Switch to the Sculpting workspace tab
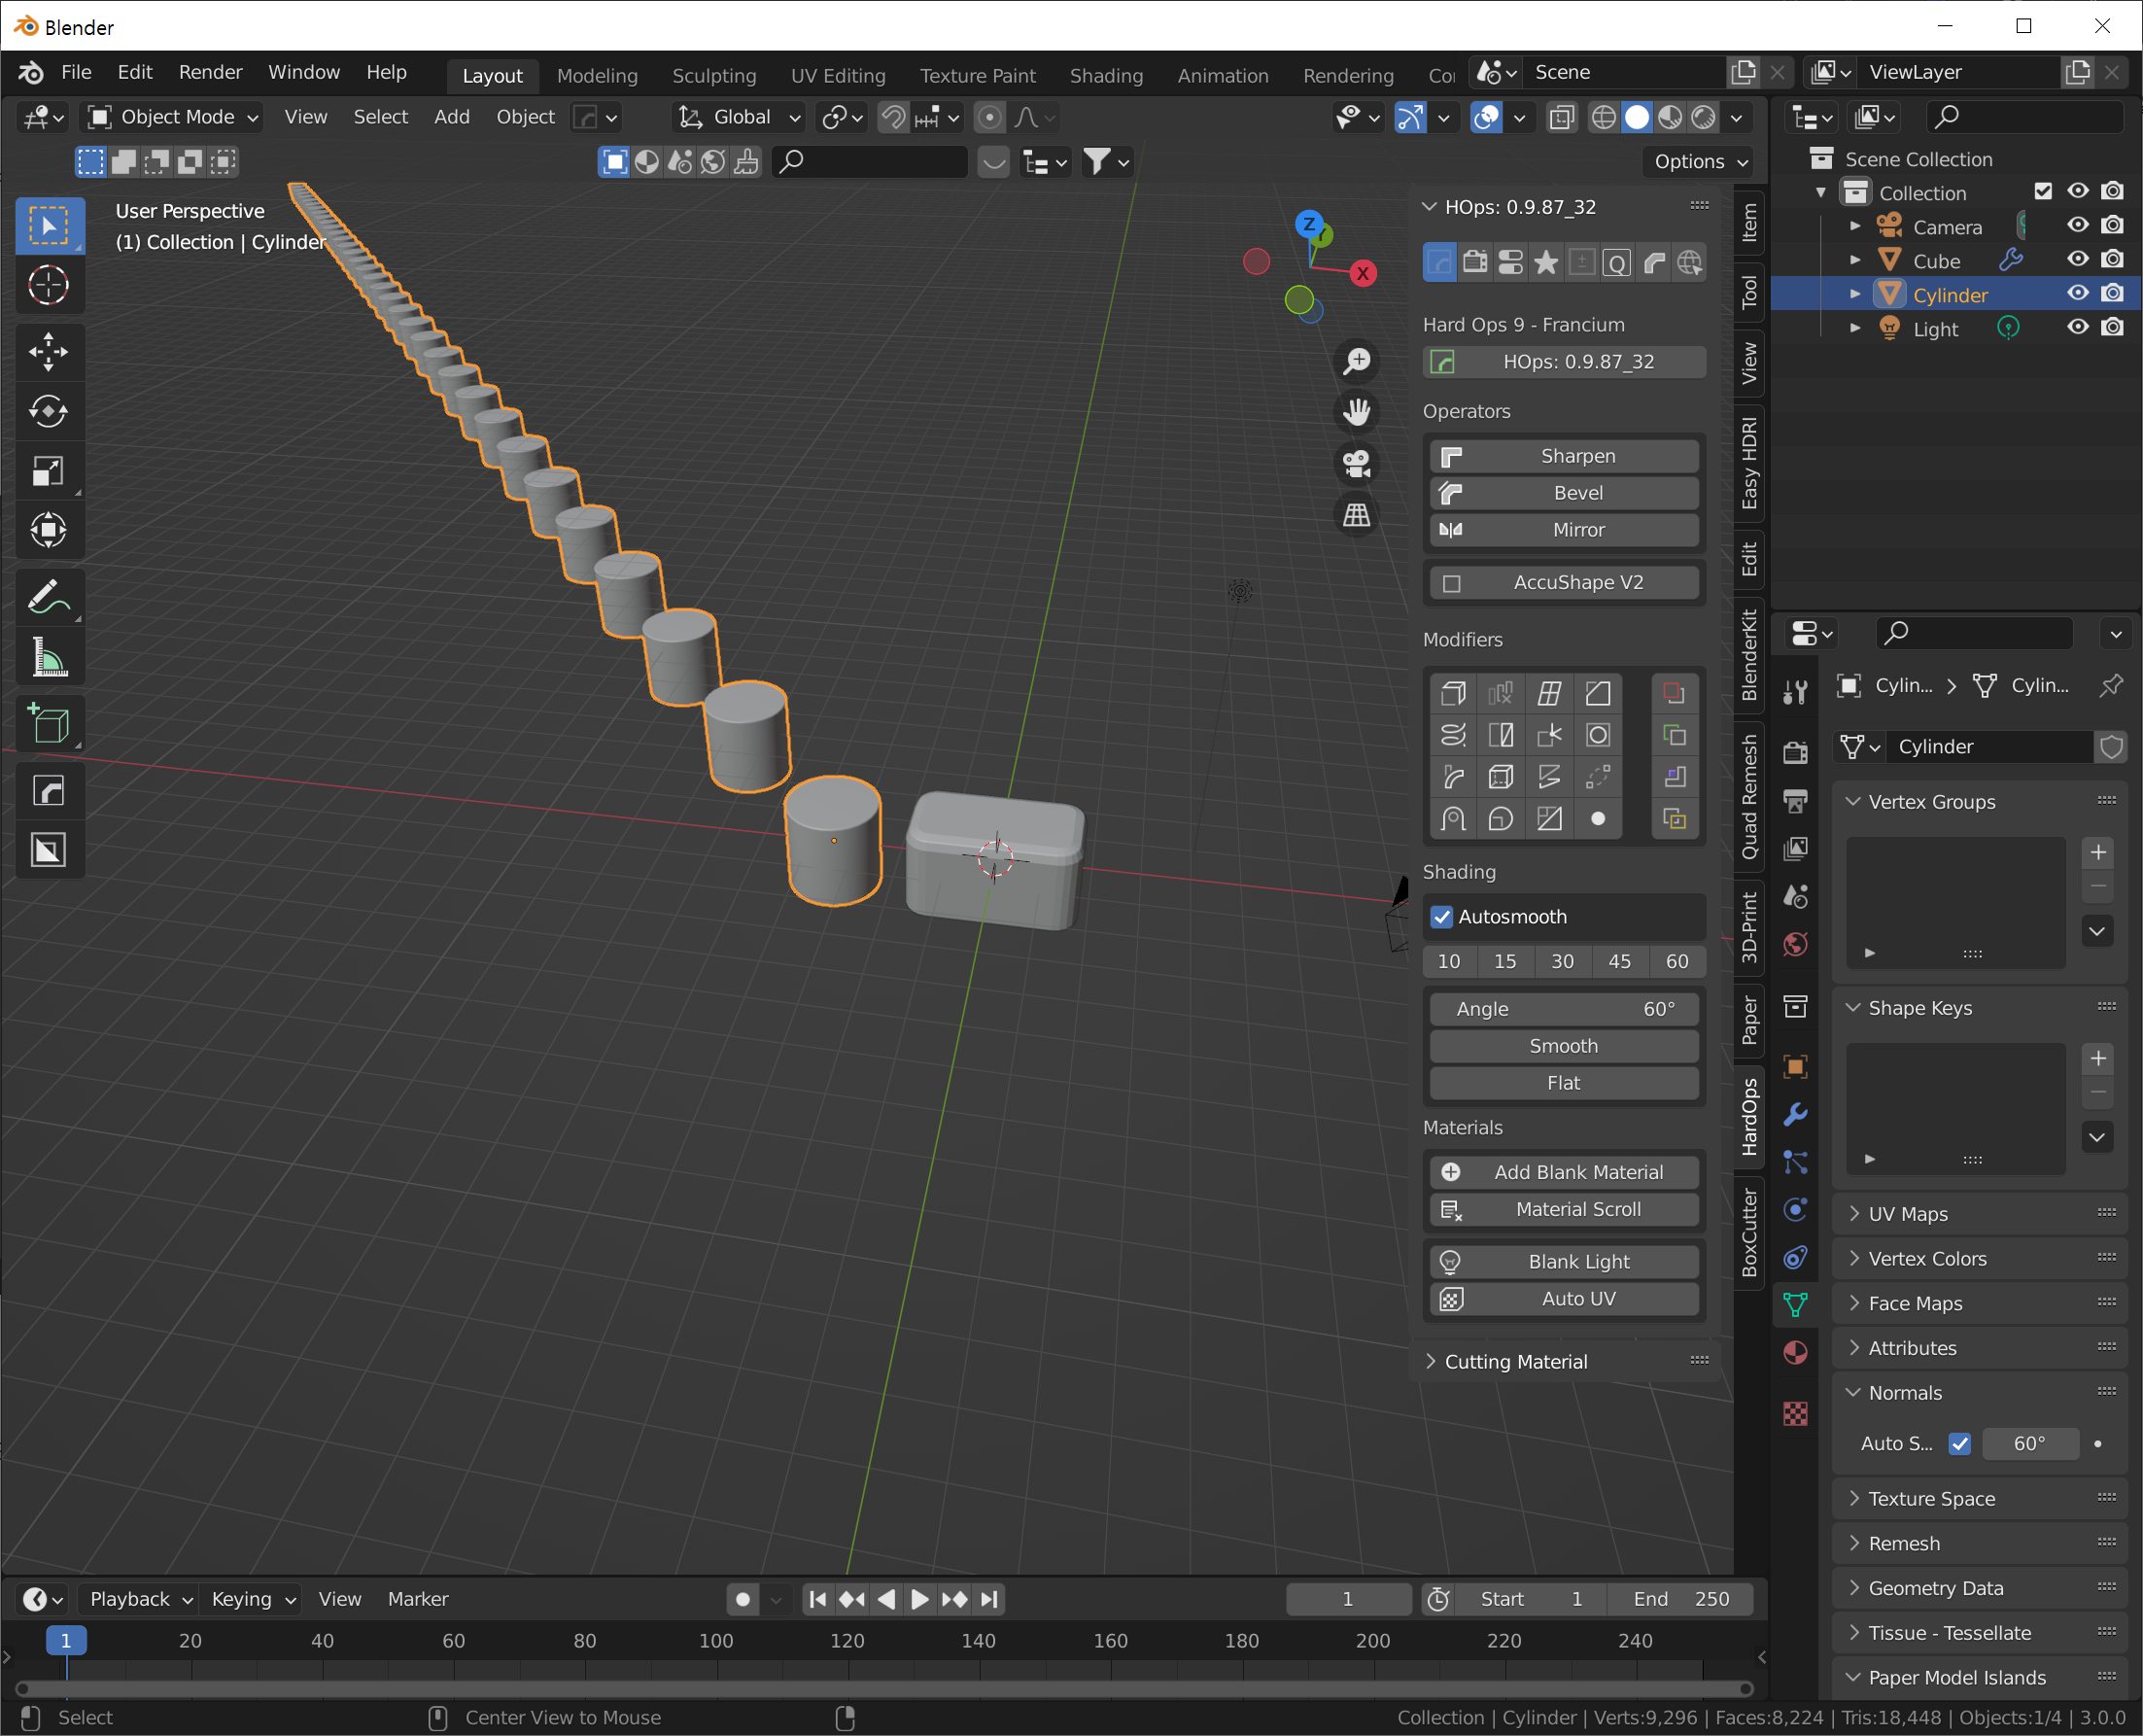This screenshot has width=2143, height=1736. 714,76
